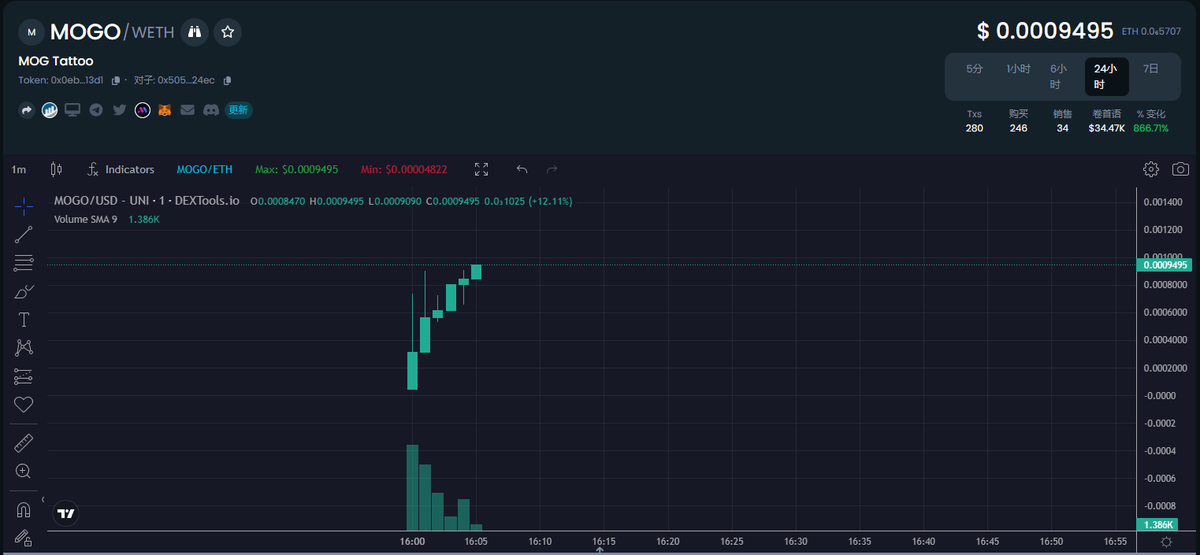
Task: Click the M token logo avatar
Action: [x=31, y=32]
